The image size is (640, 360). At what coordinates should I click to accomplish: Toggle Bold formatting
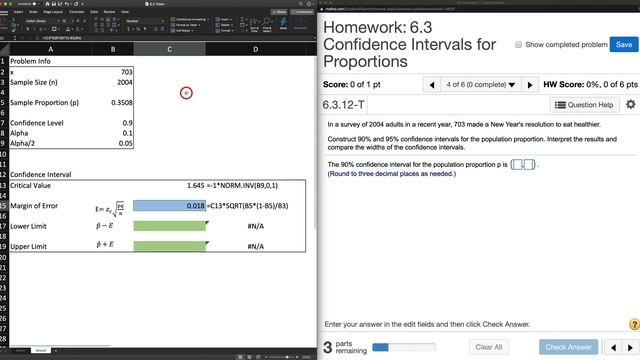[x=28, y=29]
